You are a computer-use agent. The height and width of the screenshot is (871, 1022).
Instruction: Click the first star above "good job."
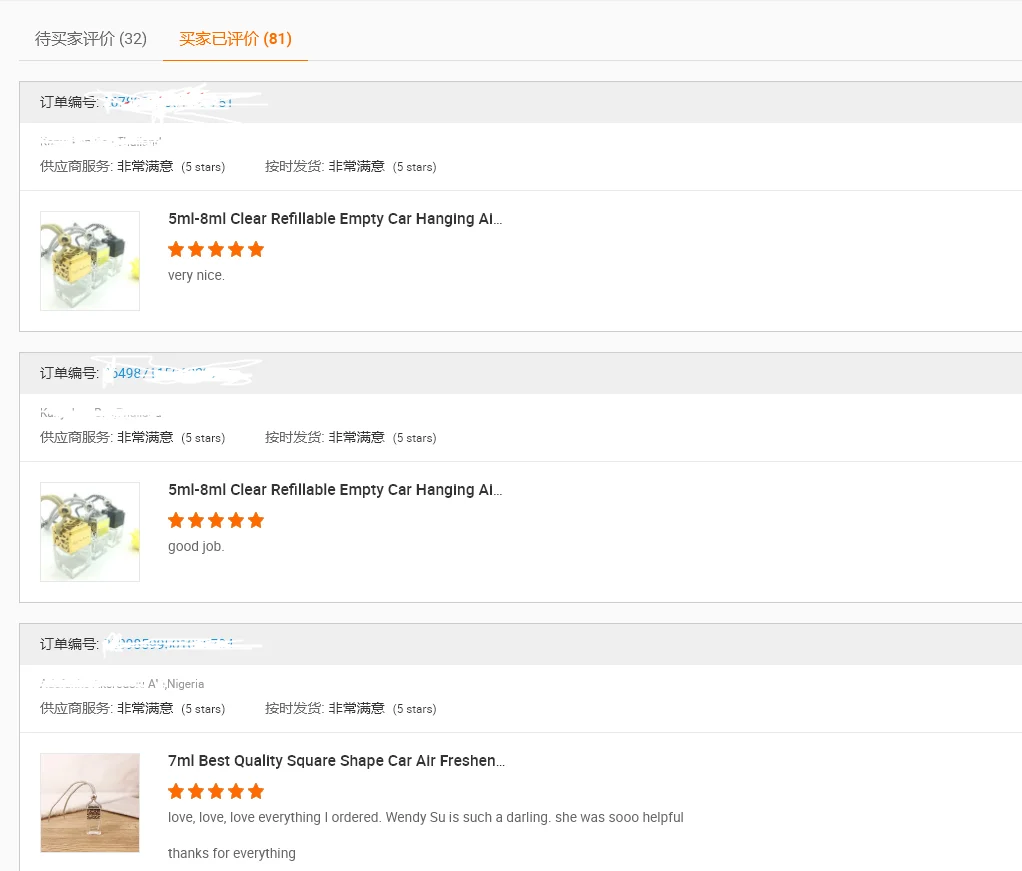tap(177, 520)
